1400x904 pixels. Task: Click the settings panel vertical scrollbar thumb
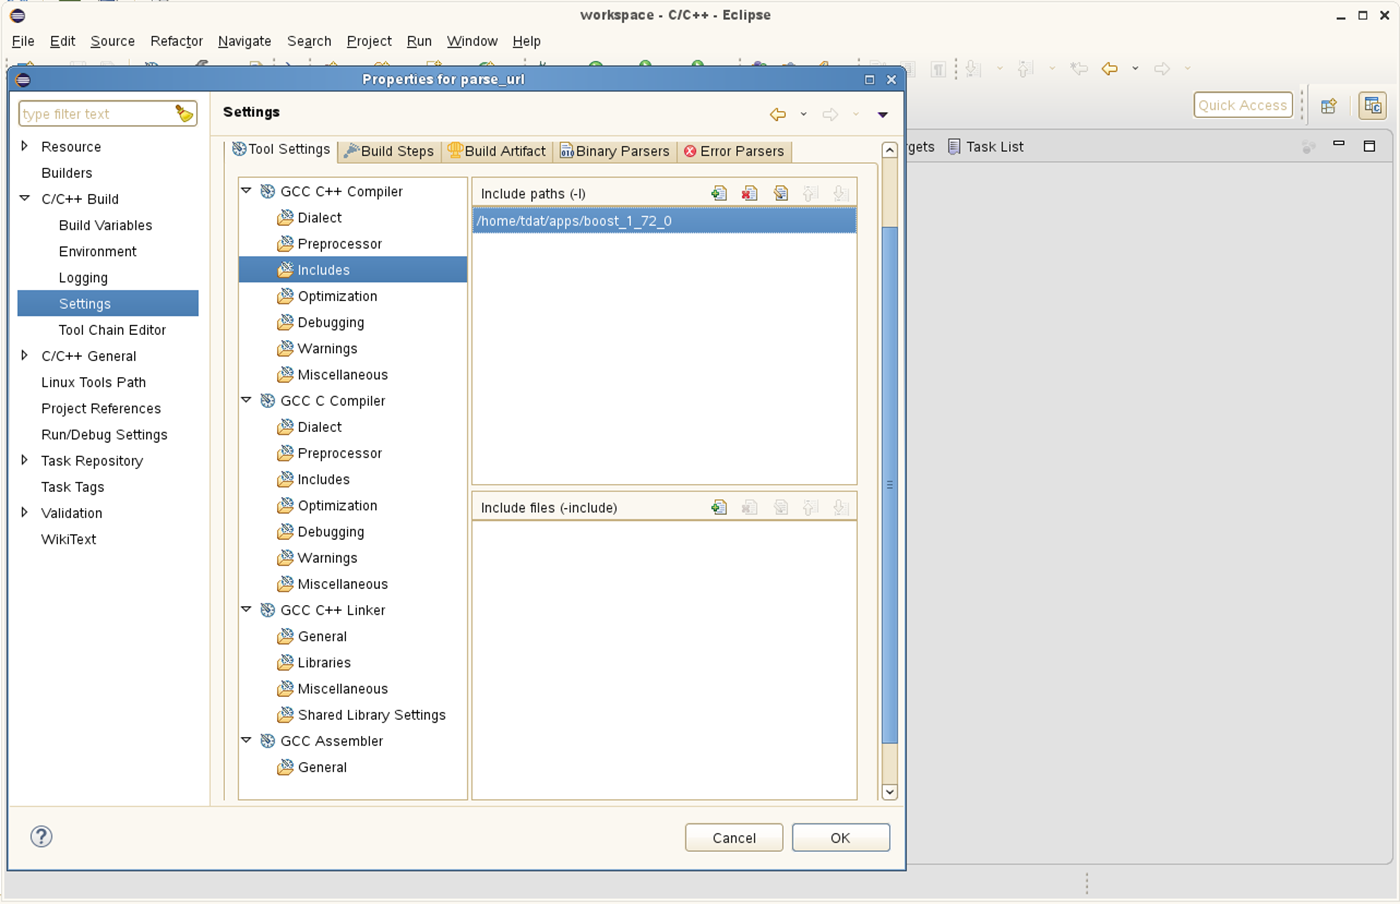pyautogui.click(x=889, y=485)
